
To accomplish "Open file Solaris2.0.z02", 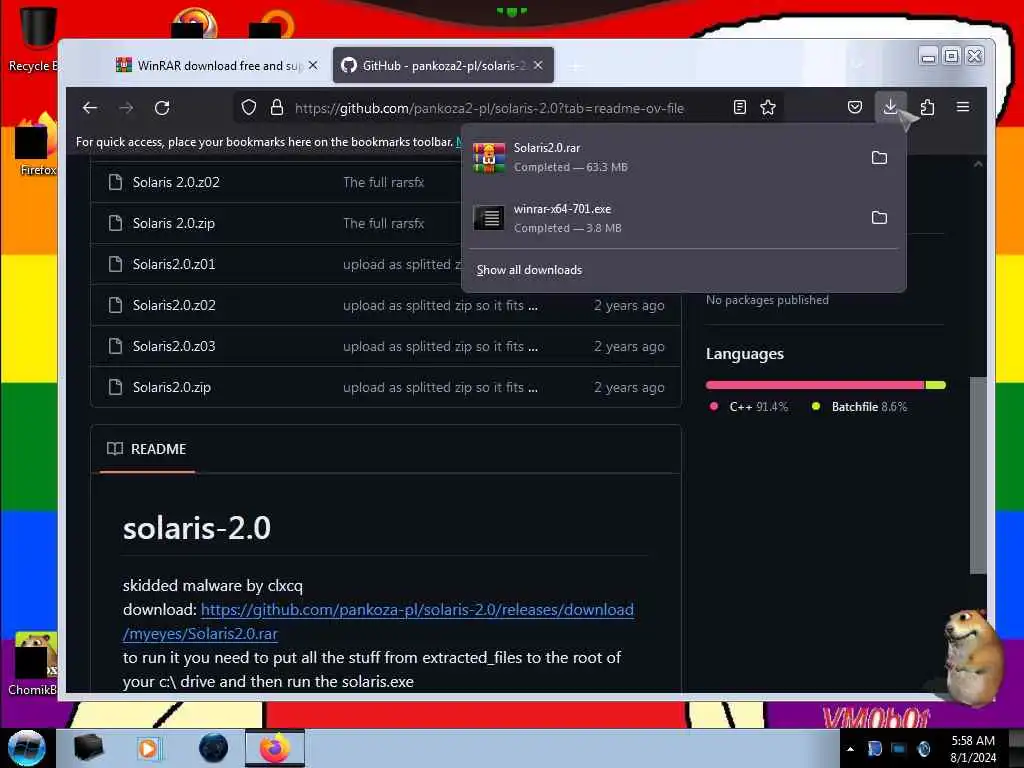I will [174, 306].
